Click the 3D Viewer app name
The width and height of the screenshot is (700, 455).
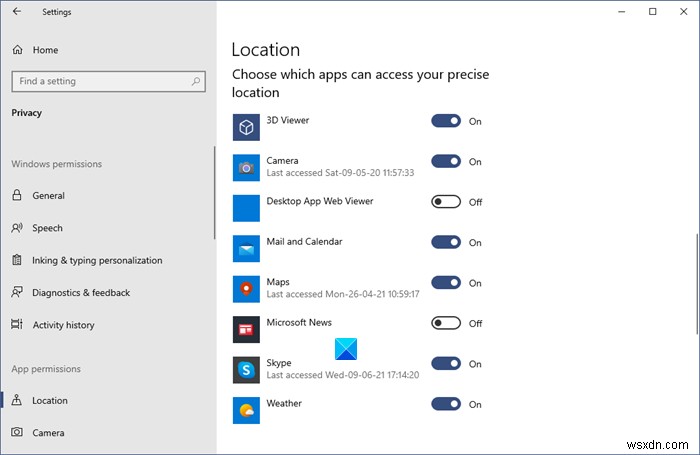288,120
